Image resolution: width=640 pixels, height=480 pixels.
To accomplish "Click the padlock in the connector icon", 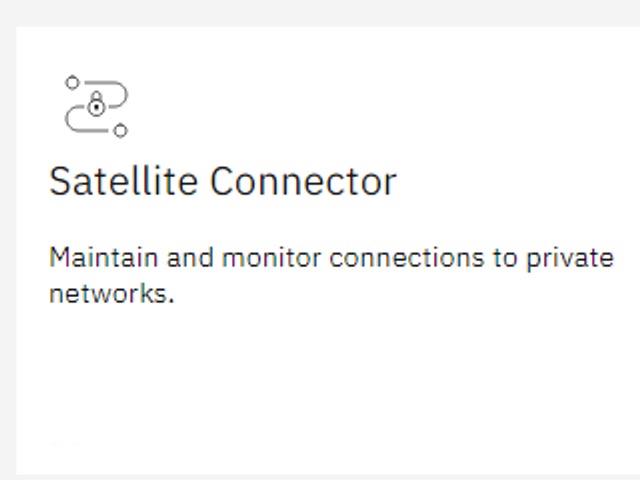I will pyautogui.click(x=96, y=104).
